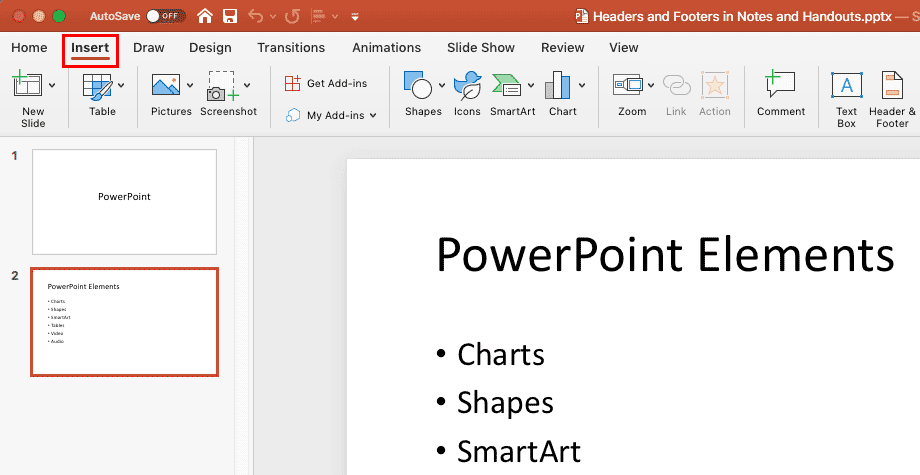Open the Draw tab
This screenshot has width=920, height=475.
click(x=148, y=48)
